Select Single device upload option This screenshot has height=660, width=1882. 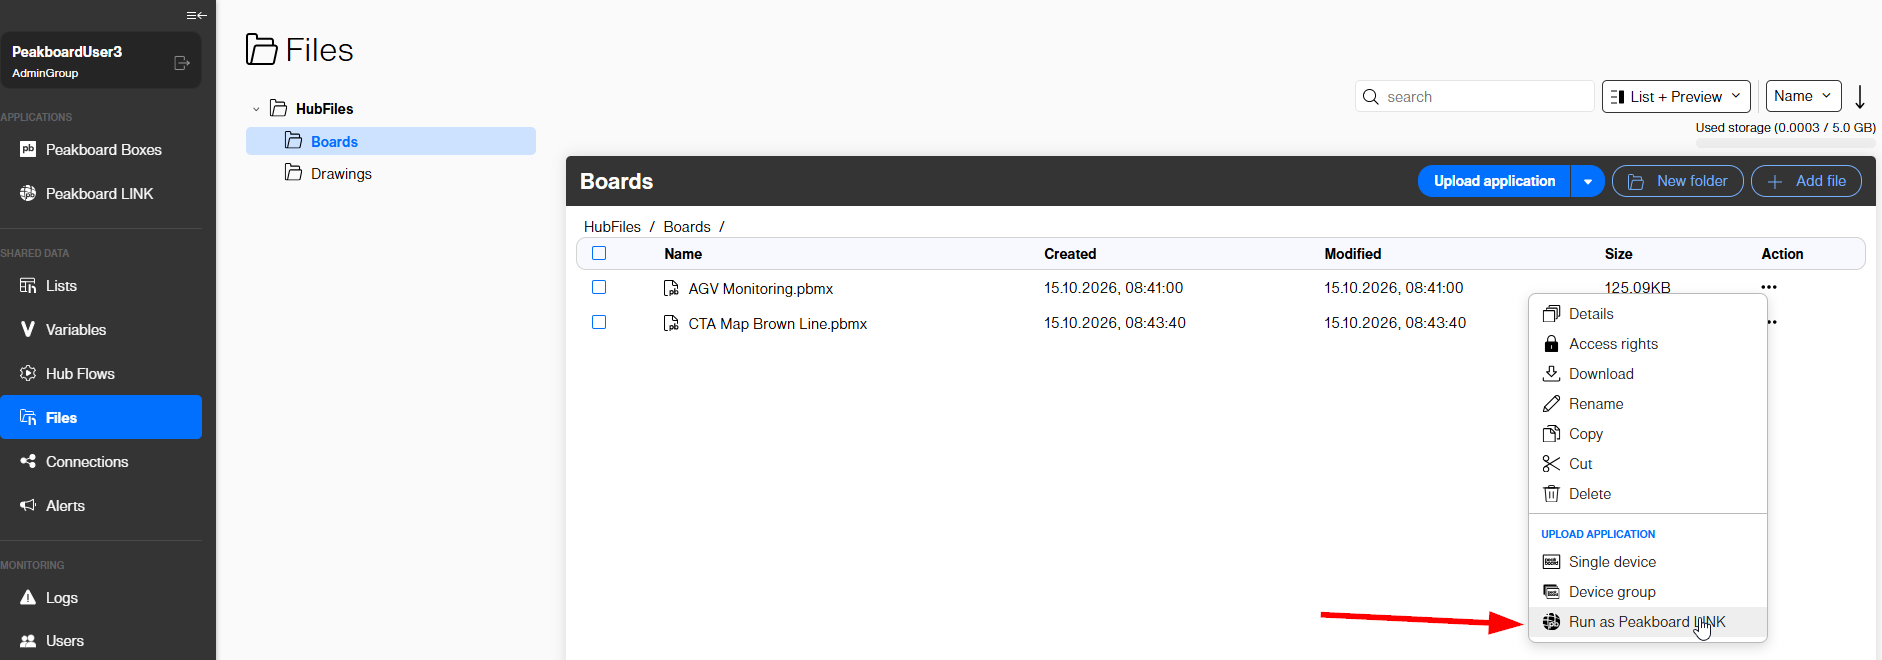click(1648, 562)
